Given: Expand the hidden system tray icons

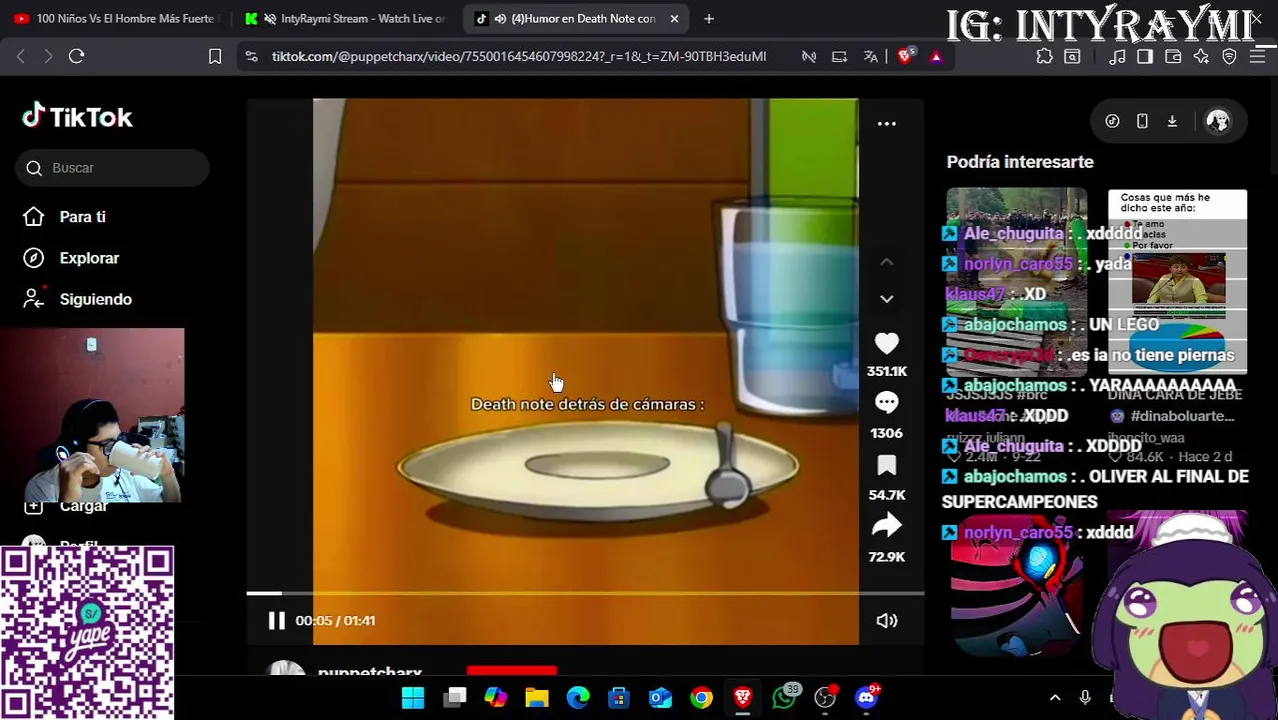Looking at the screenshot, I should point(1055,697).
